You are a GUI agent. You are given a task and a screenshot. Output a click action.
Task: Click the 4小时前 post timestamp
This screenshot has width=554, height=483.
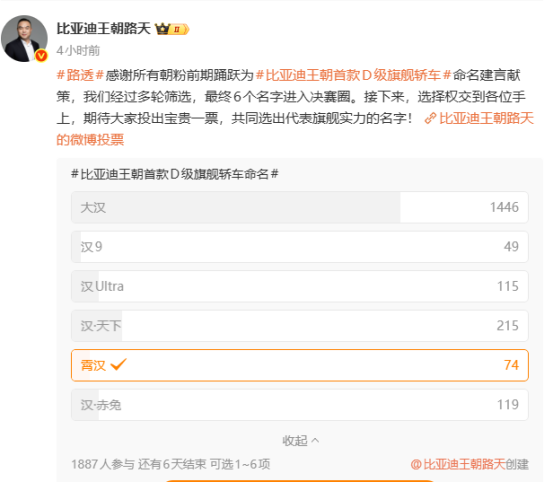(x=78, y=51)
